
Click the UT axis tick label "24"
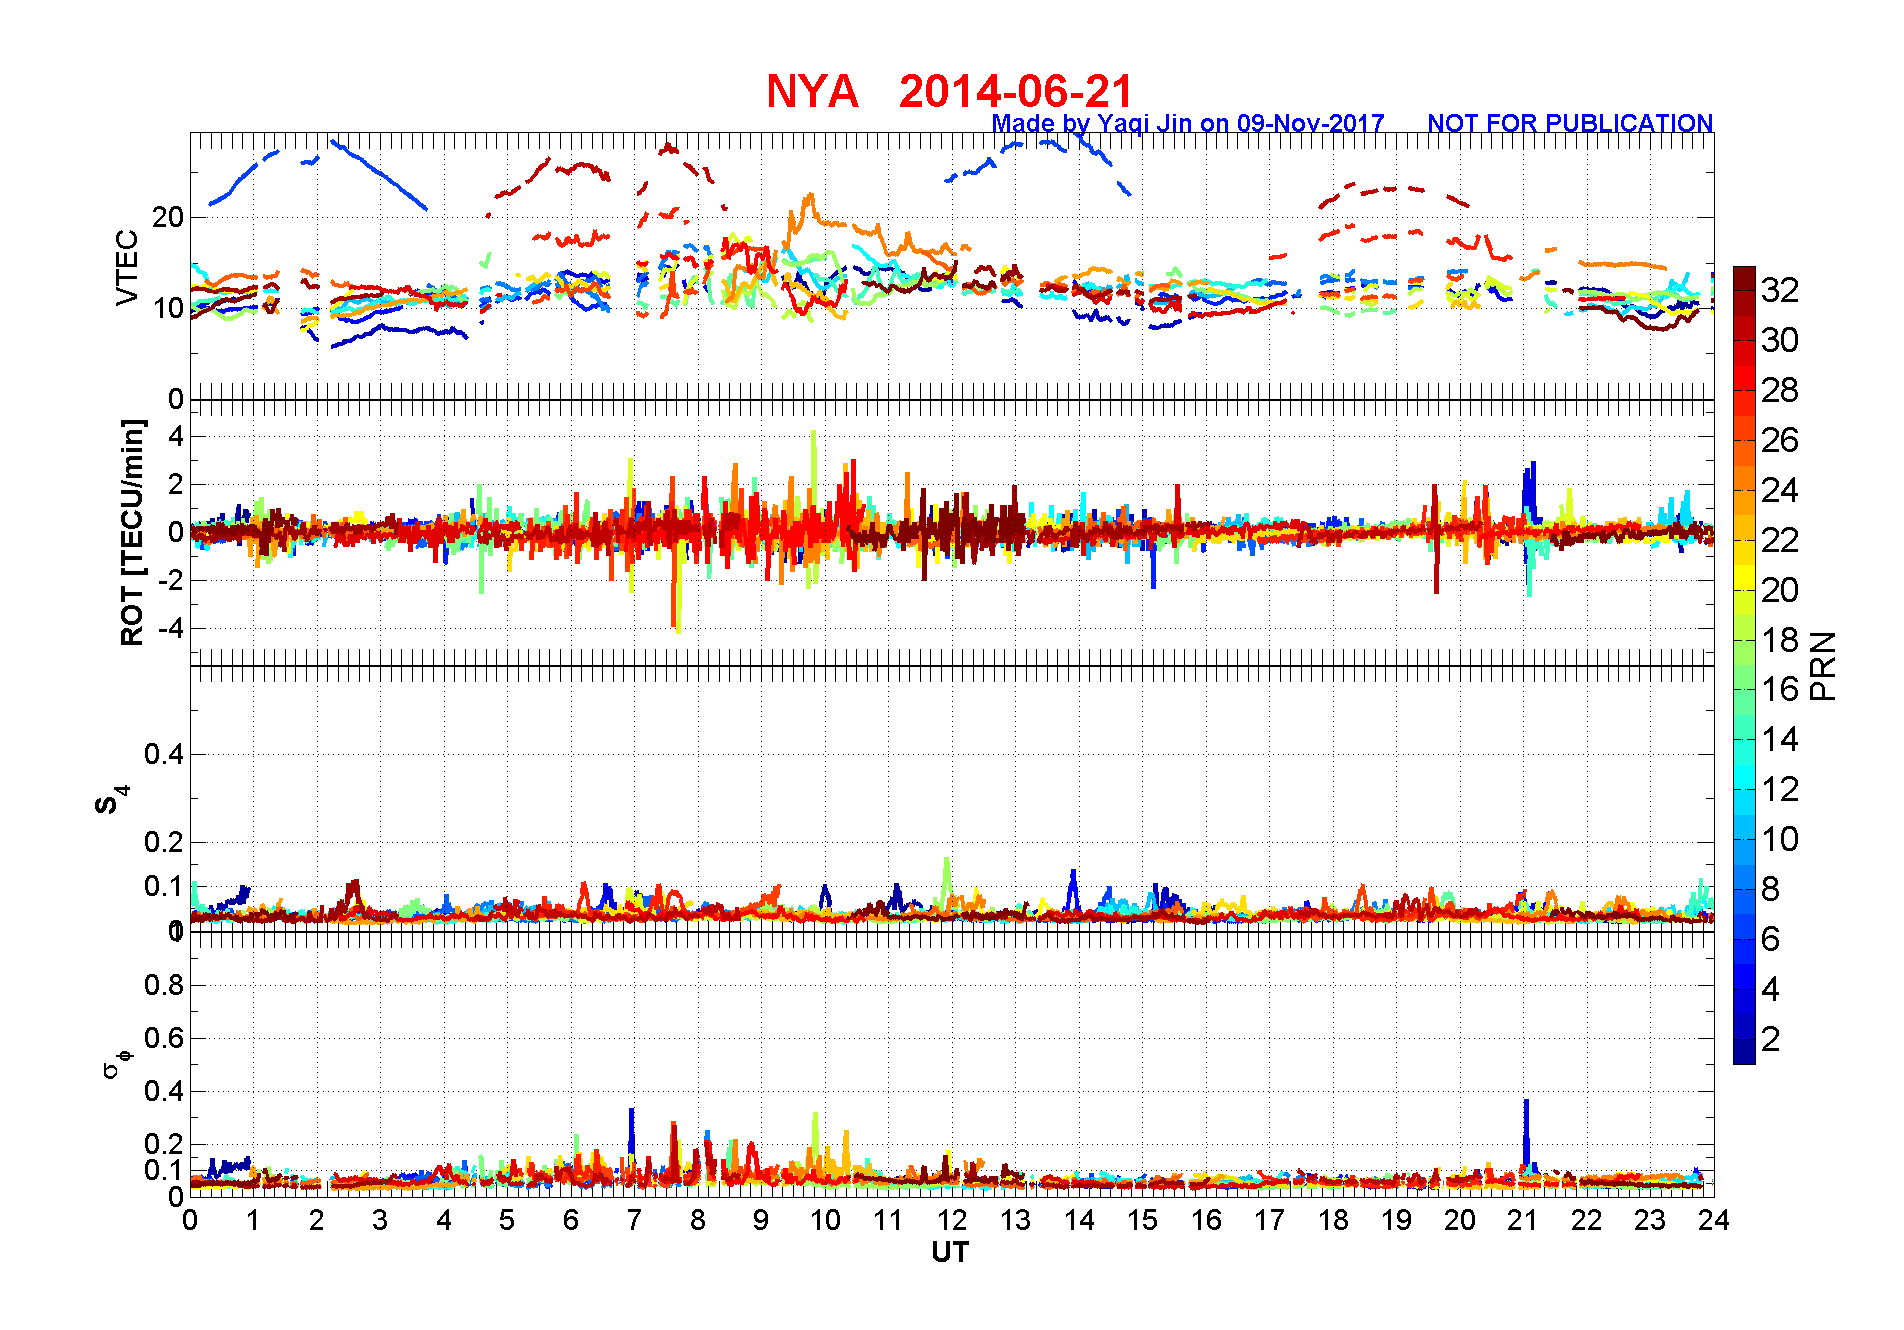1713,1220
